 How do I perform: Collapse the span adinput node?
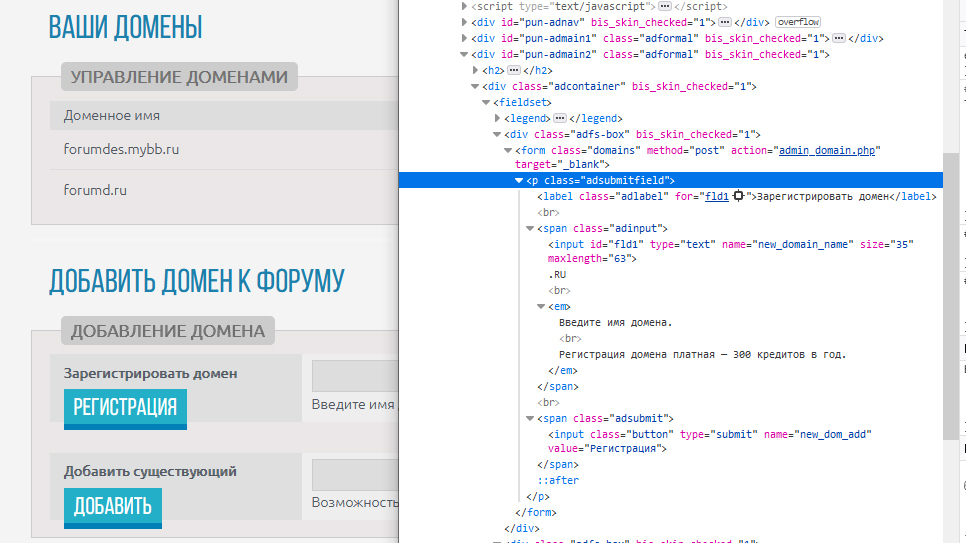coord(530,229)
